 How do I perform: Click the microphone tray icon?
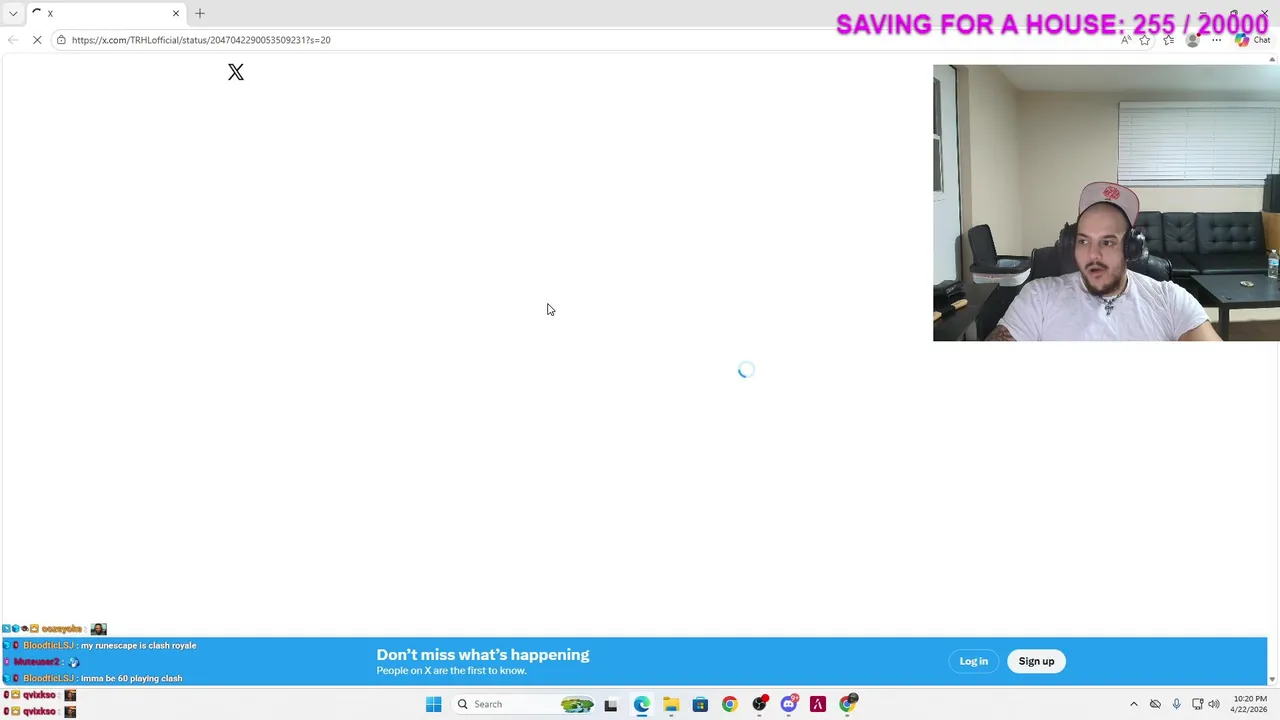click(x=1176, y=704)
